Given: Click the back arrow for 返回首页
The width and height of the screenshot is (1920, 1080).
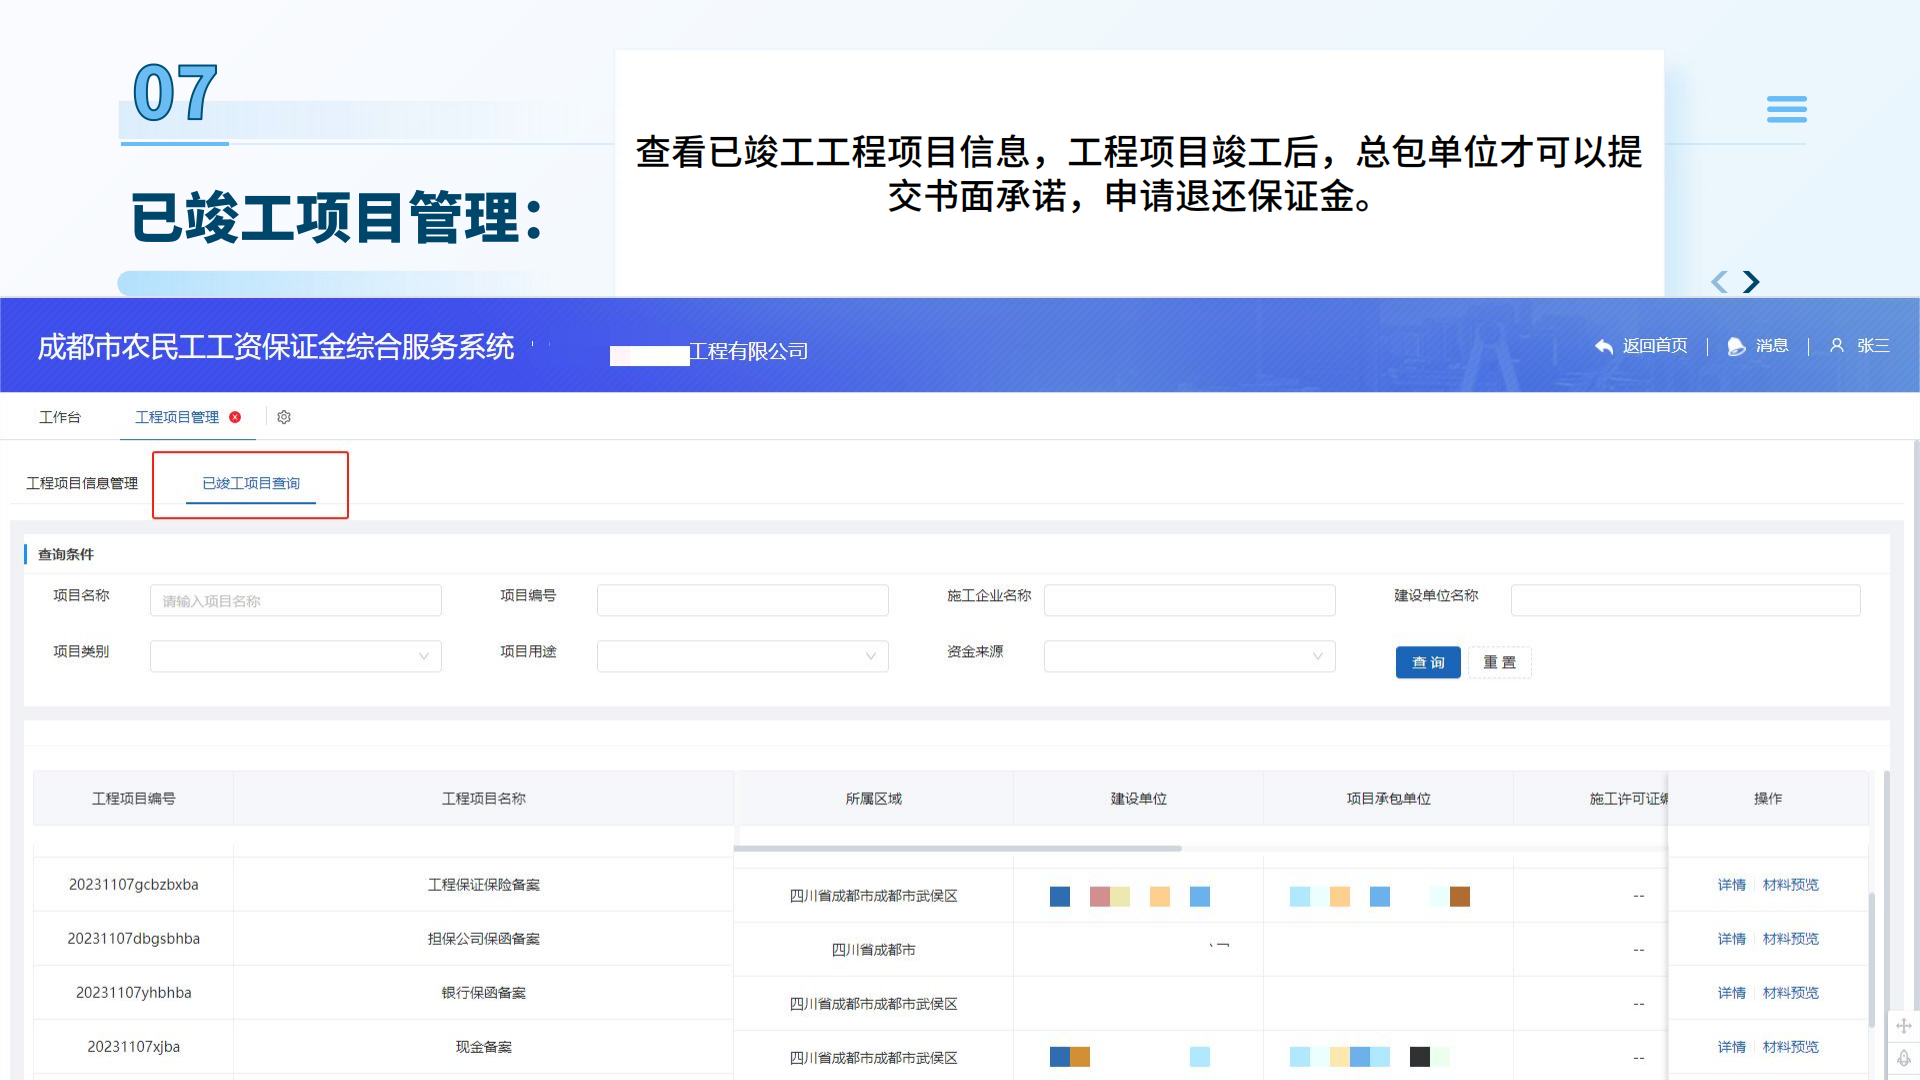Looking at the screenshot, I should point(1603,346).
